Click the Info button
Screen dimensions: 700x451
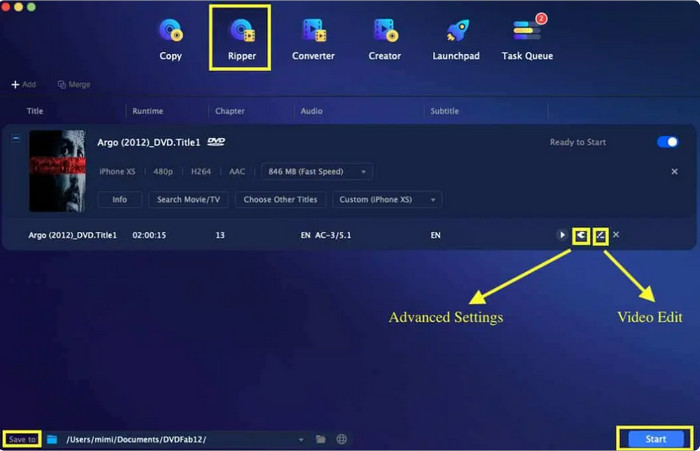click(x=120, y=200)
